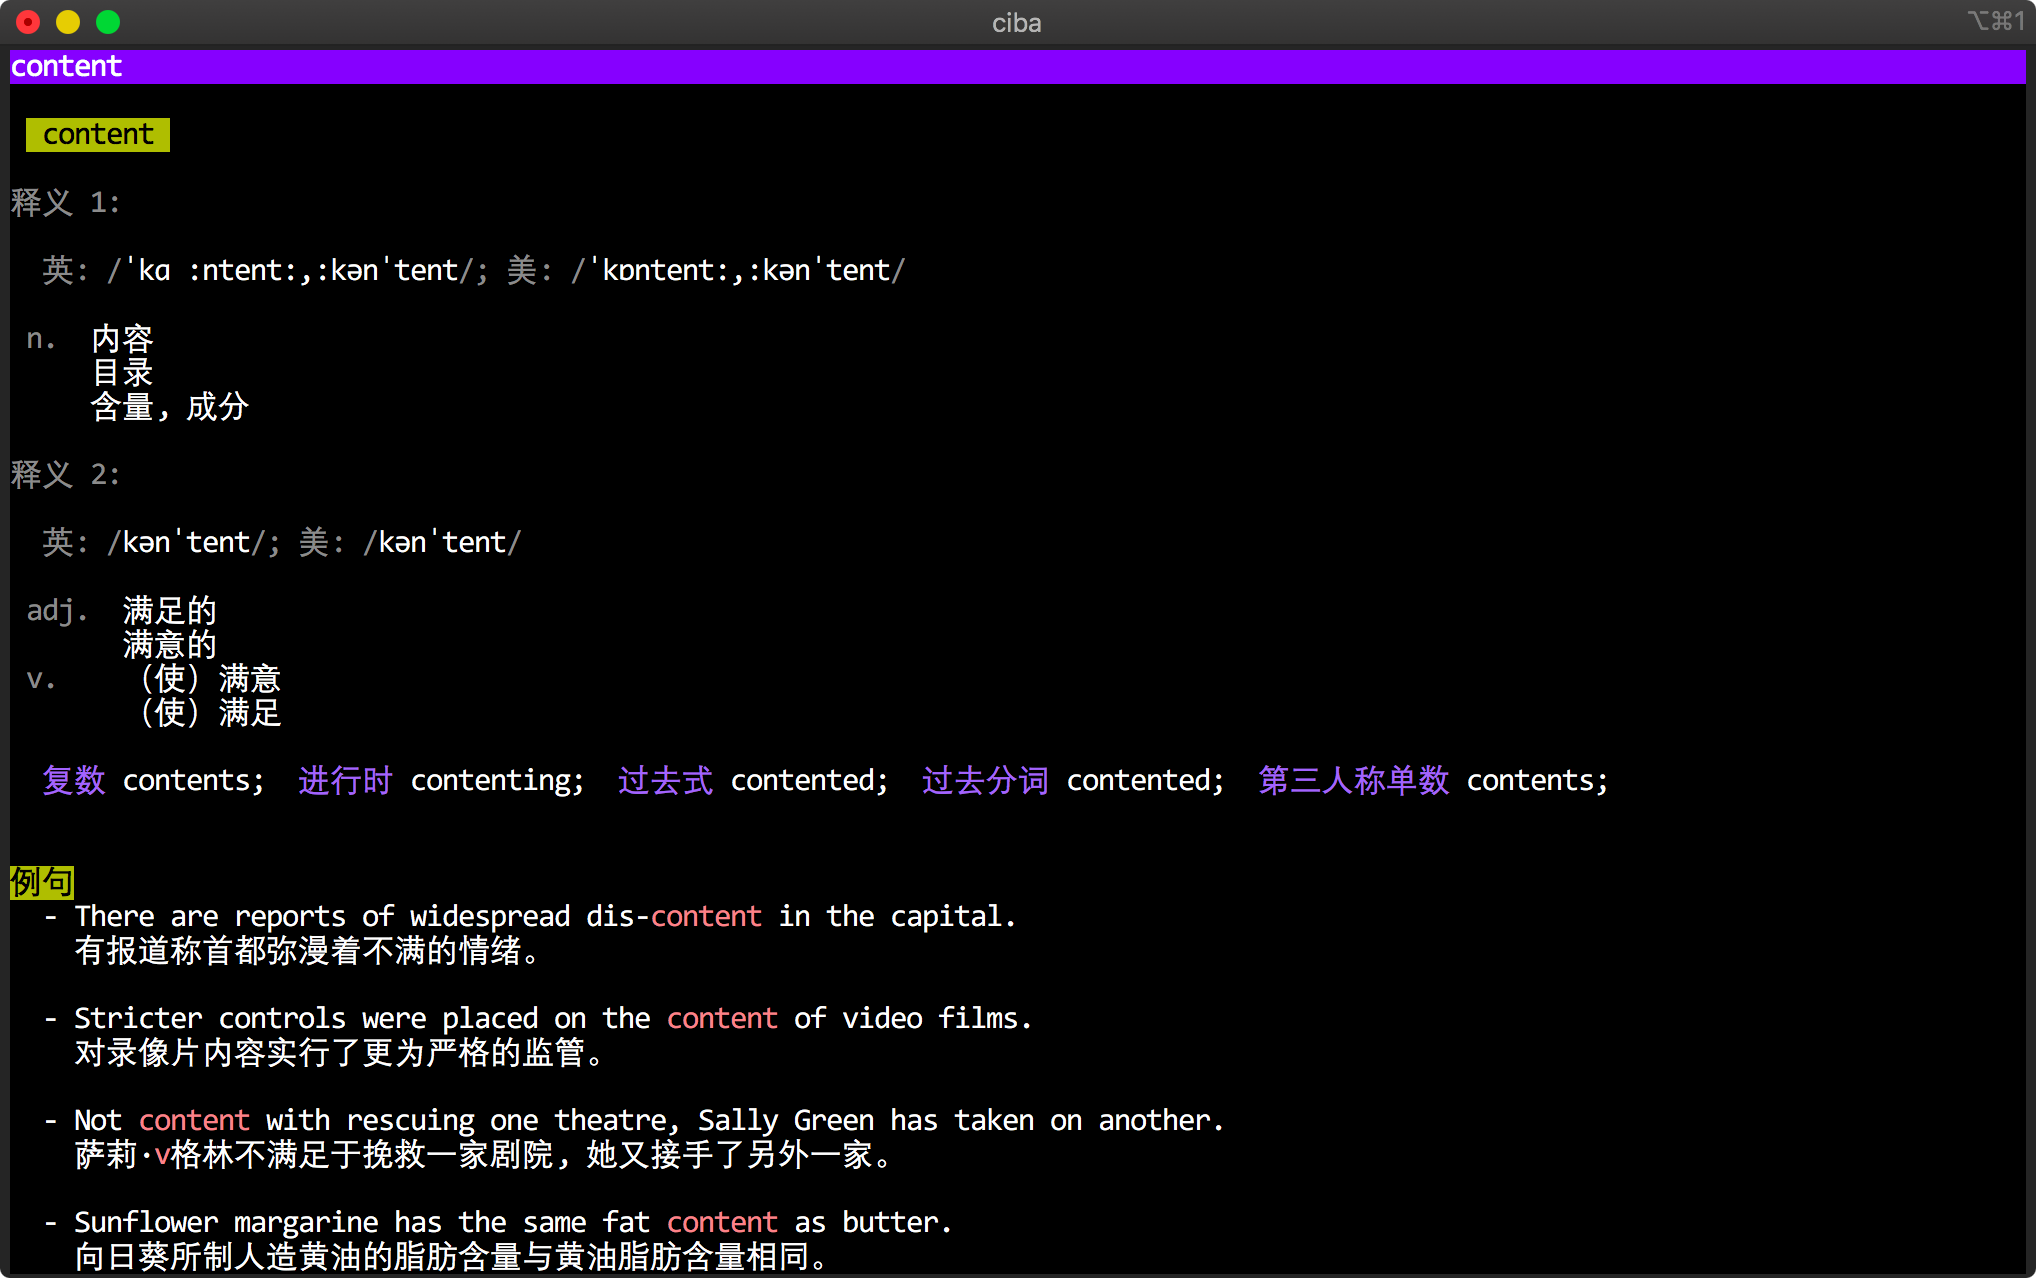The height and width of the screenshot is (1278, 2036).
Task: Click the yellow-highlighted content headword label
Action: (x=98, y=135)
